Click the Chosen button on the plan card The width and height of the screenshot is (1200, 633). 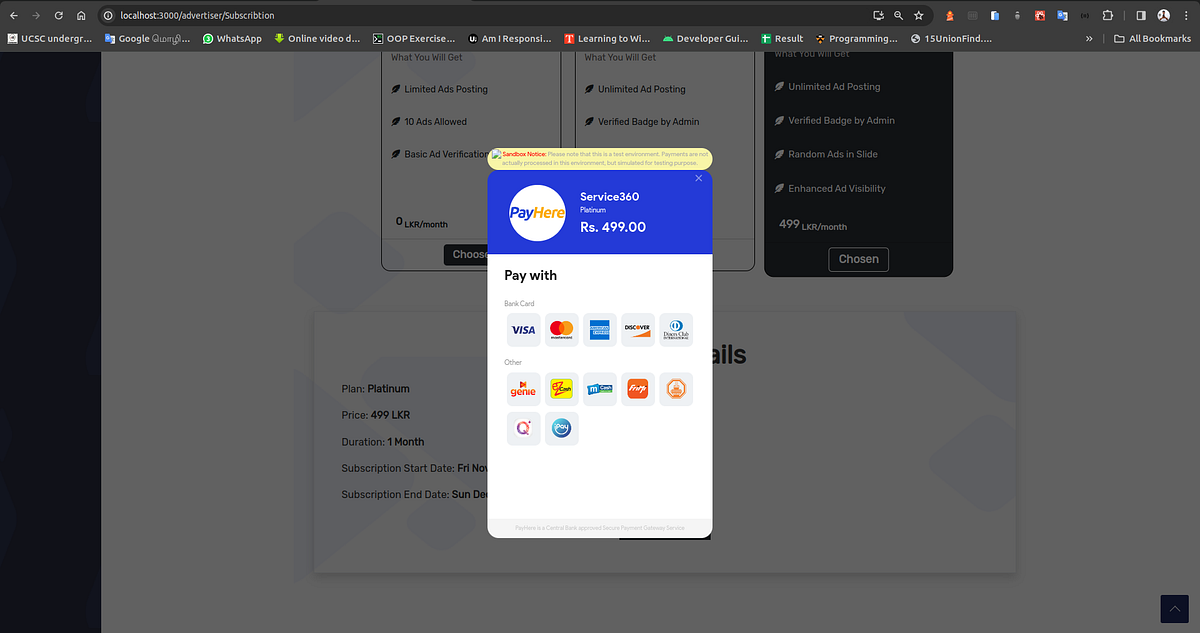[x=858, y=258]
